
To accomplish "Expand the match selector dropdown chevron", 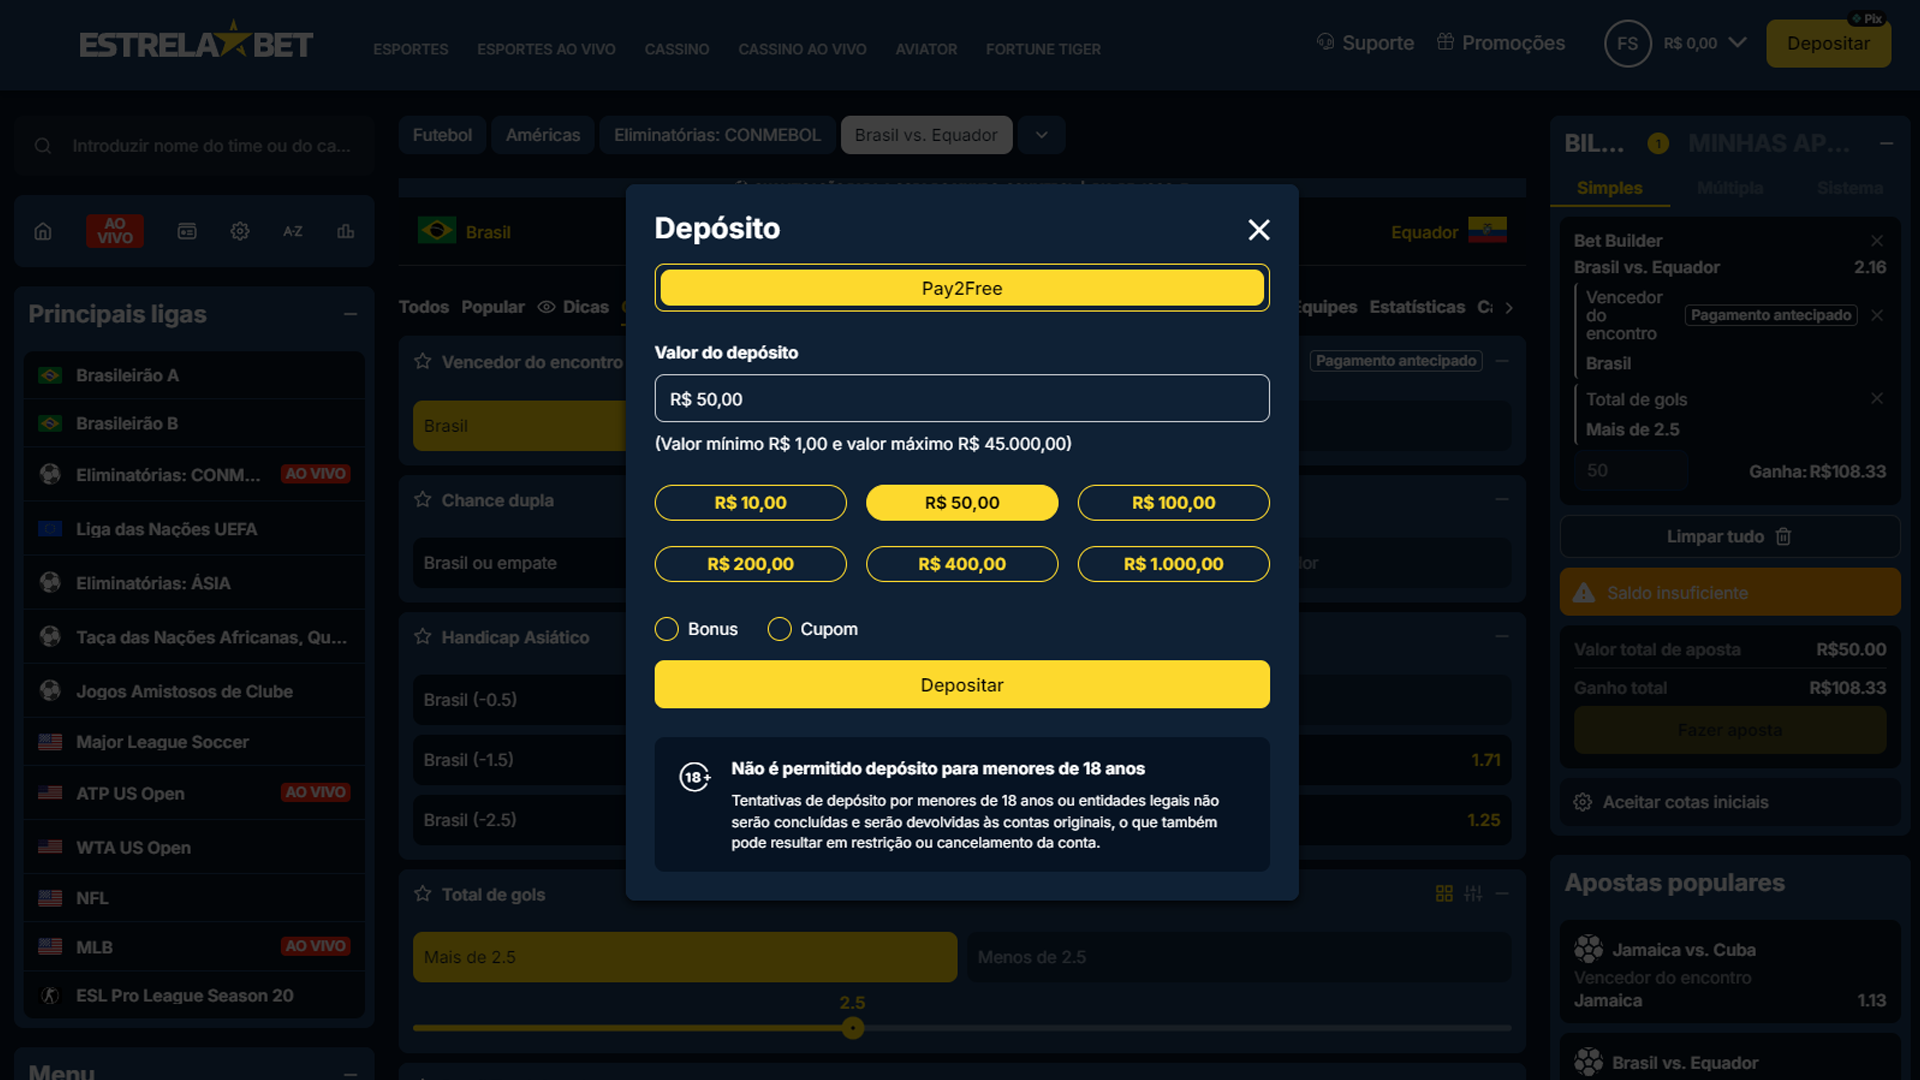I will pos(1042,135).
